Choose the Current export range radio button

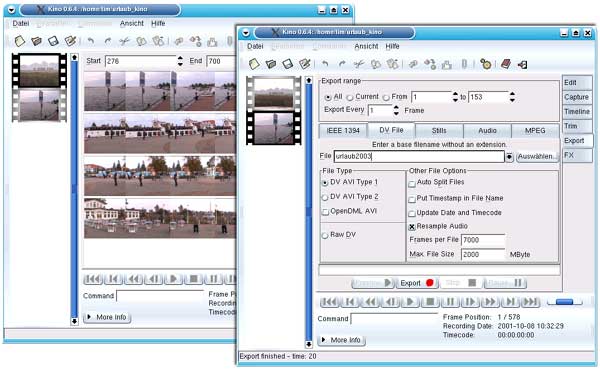click(350, 98)
